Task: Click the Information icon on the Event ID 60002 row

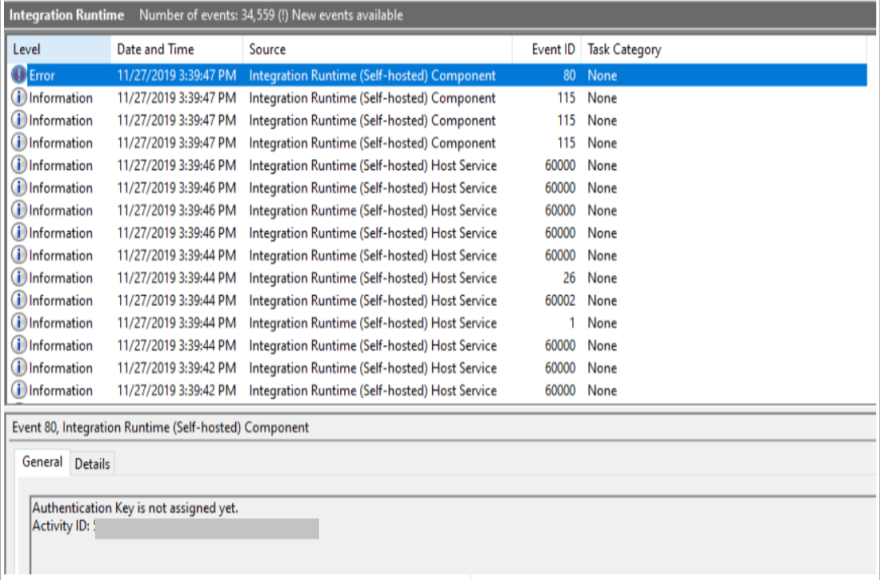Action: coord(19,300)
